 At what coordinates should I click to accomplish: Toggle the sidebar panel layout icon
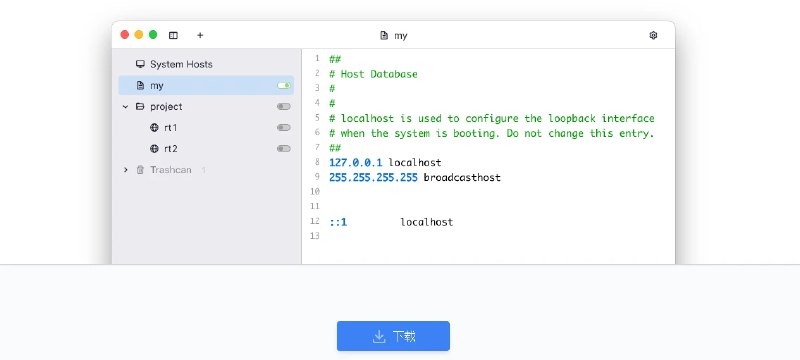tap(173, 35)
